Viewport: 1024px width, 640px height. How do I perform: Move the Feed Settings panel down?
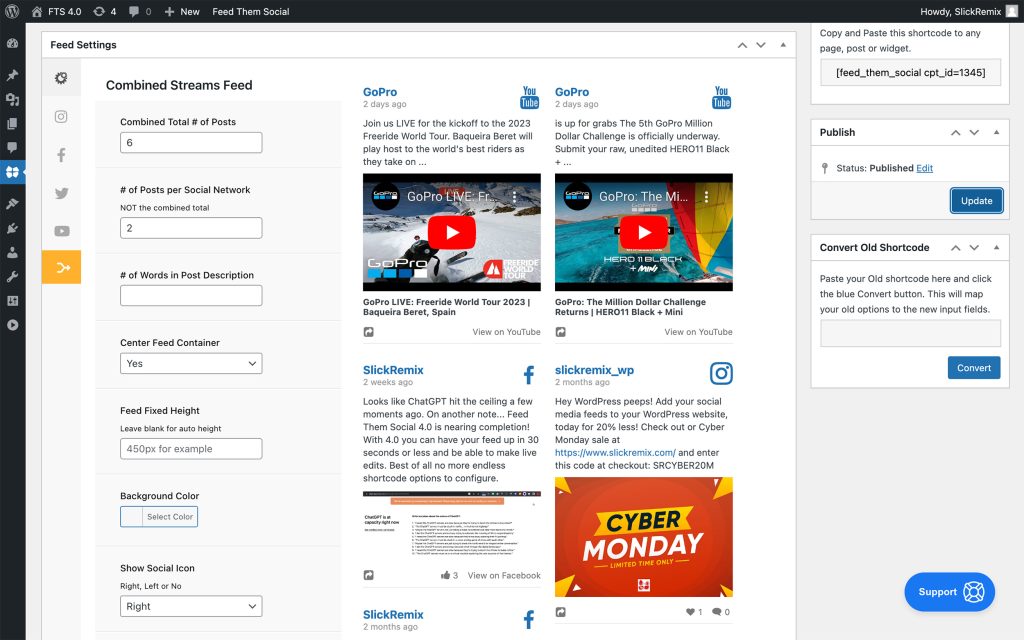(x=761, y=45)
